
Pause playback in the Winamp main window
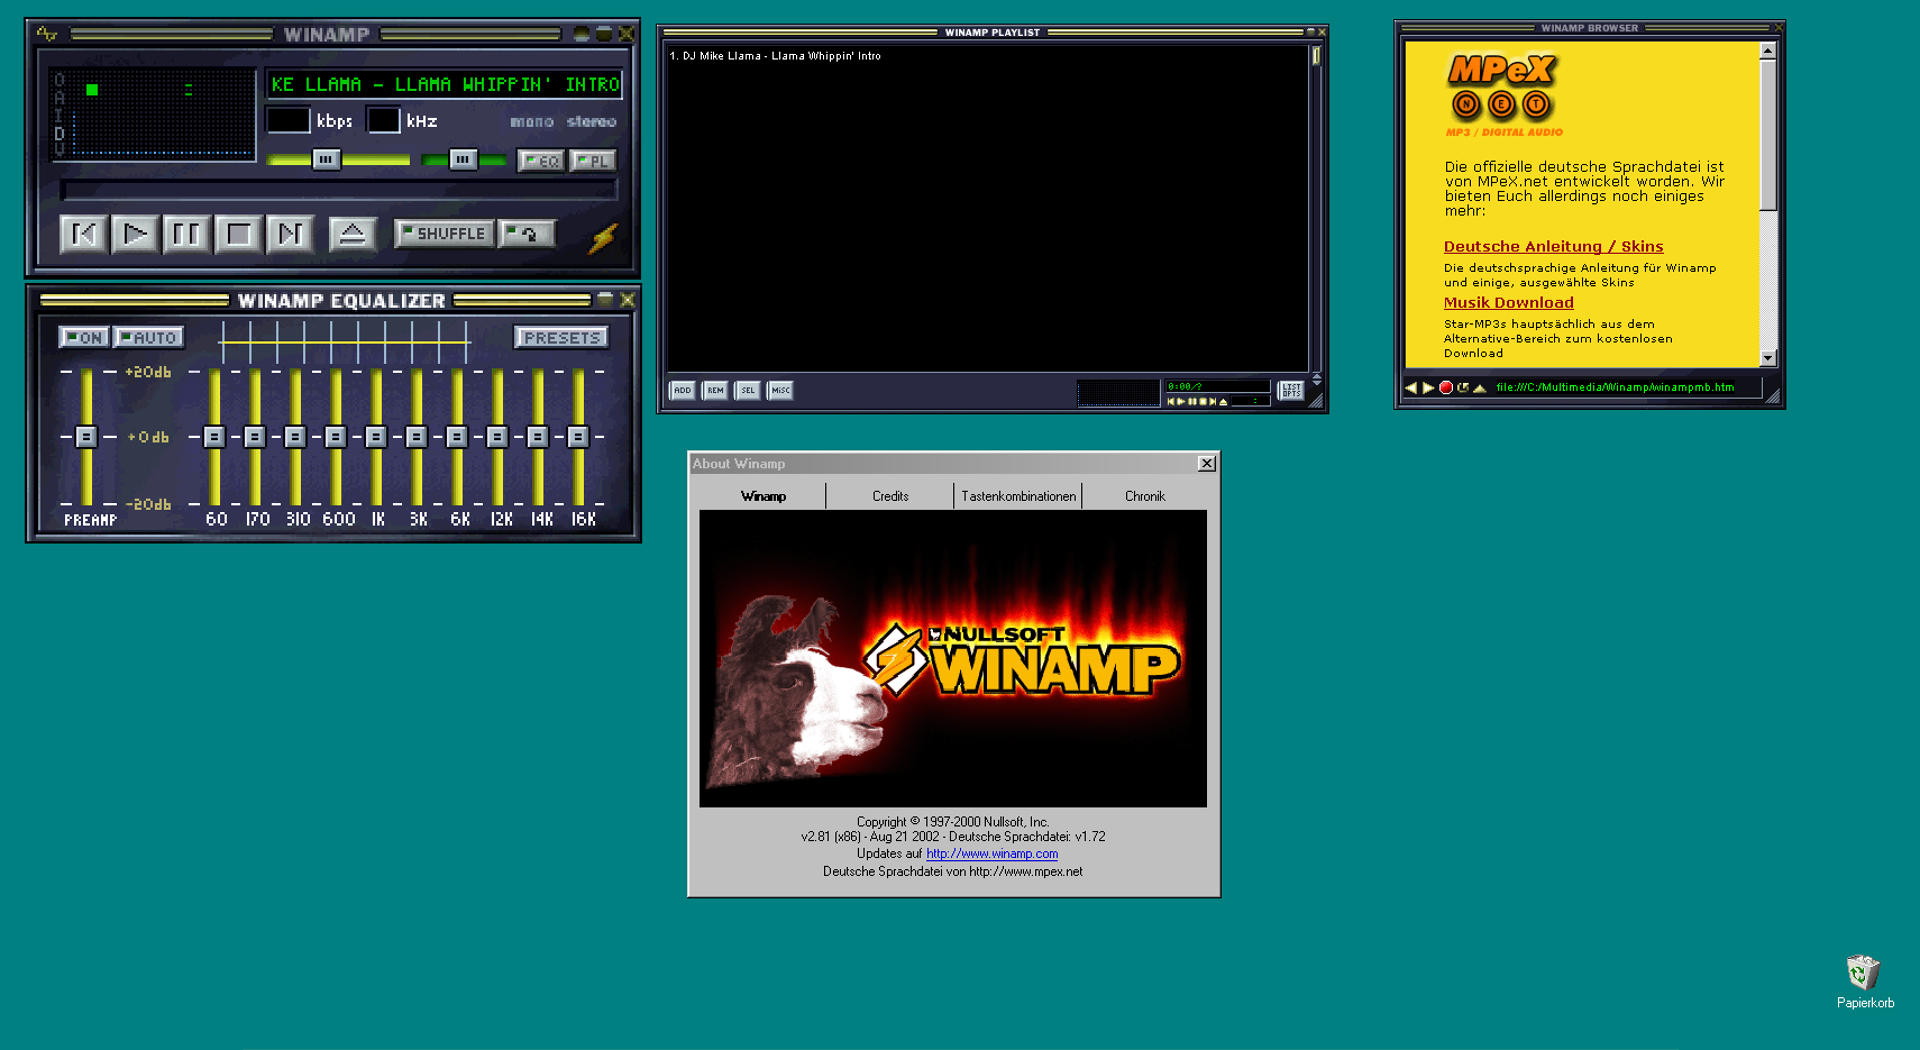(x=187, y=235)
